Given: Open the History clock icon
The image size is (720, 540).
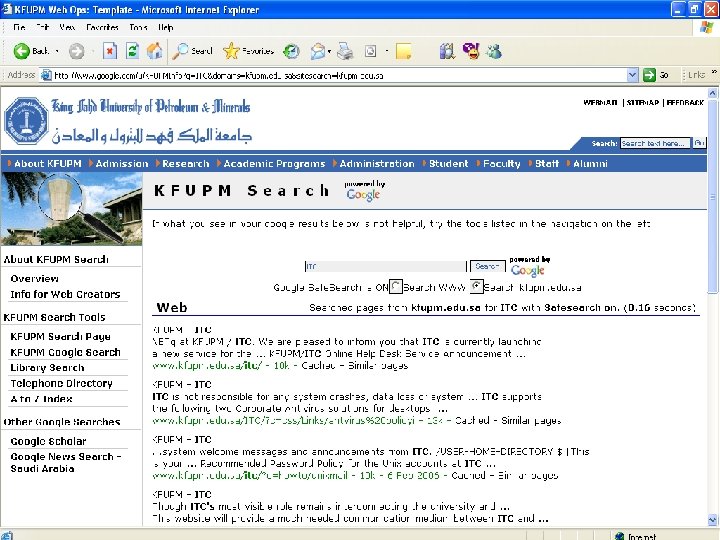Looking at the screenshot, I should [291, 51].
